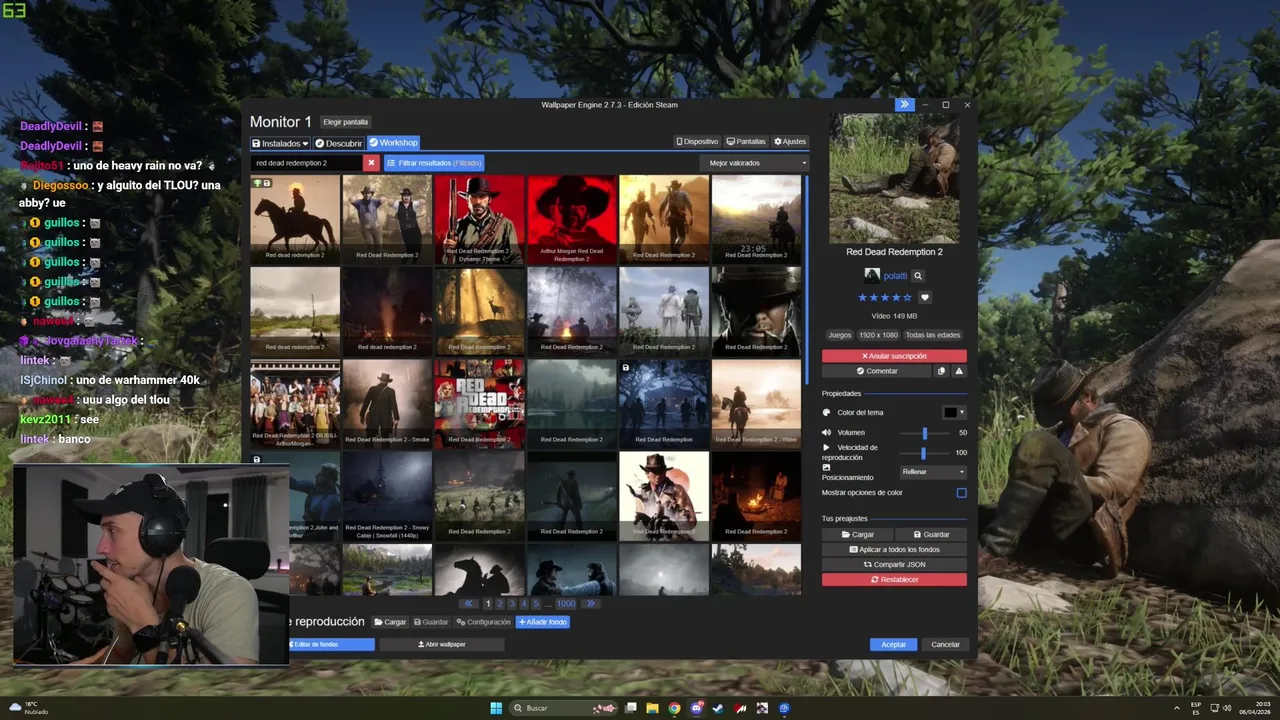Screen dimensions: 1280x720
Task: Click the Juegos tag
Action: (839, 335)
